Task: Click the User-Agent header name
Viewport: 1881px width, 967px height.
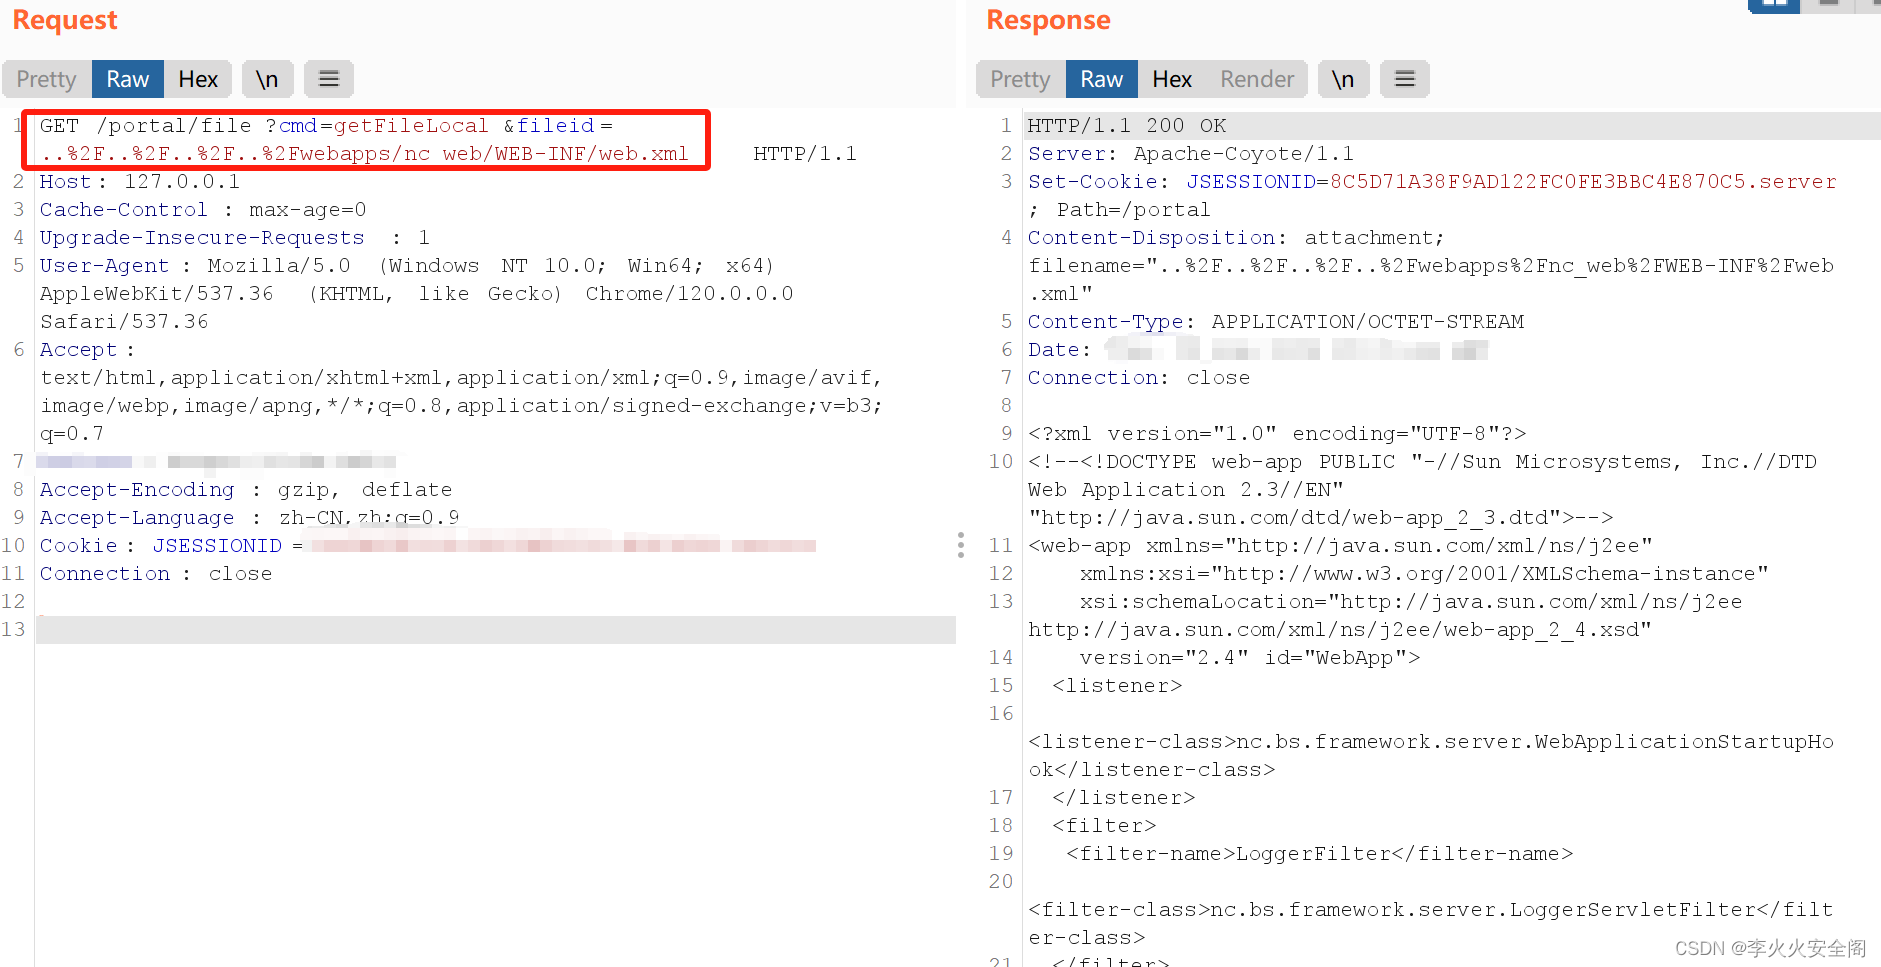Action: pyautogui.click(x=104, y=266)
